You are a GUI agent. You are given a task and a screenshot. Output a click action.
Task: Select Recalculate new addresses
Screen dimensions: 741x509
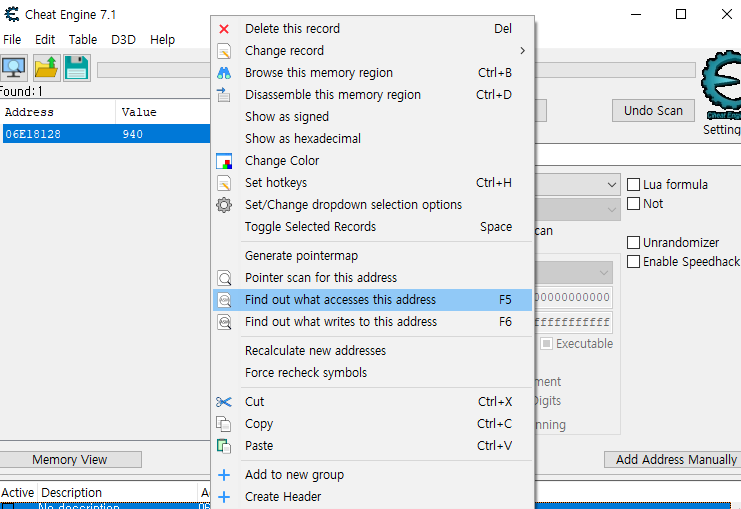point(372,351)
